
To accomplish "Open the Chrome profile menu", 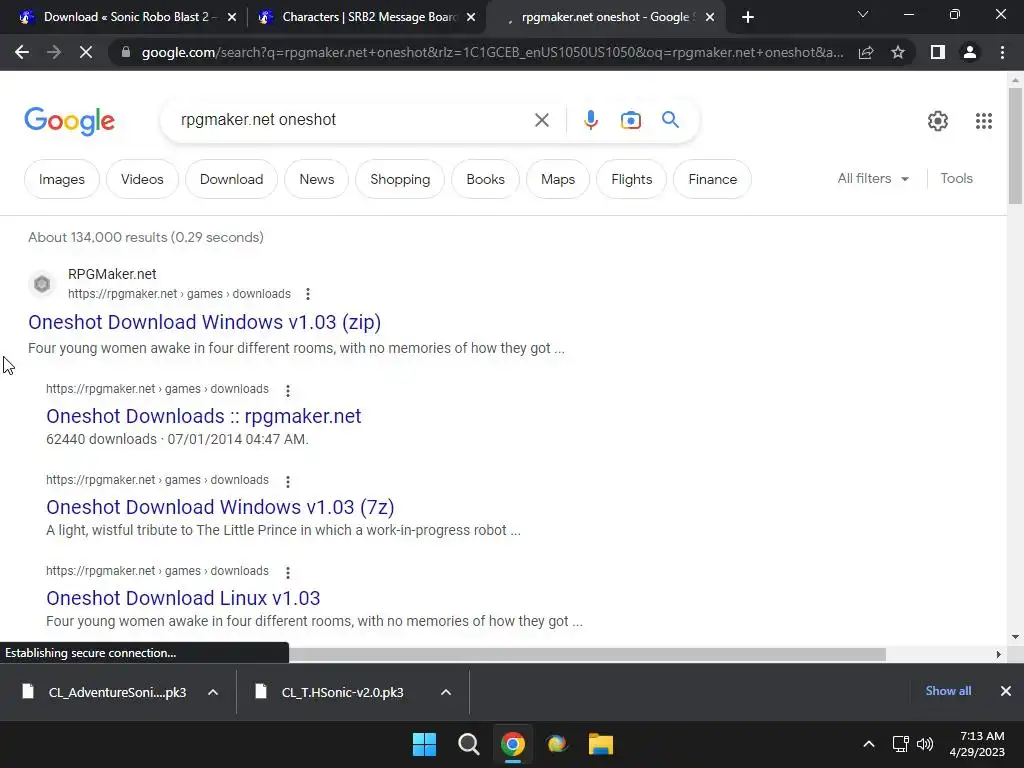I will point(970,52).
